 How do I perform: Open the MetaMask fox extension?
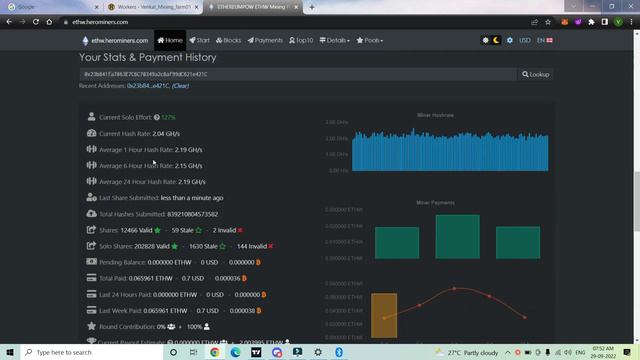coord(564,22)
